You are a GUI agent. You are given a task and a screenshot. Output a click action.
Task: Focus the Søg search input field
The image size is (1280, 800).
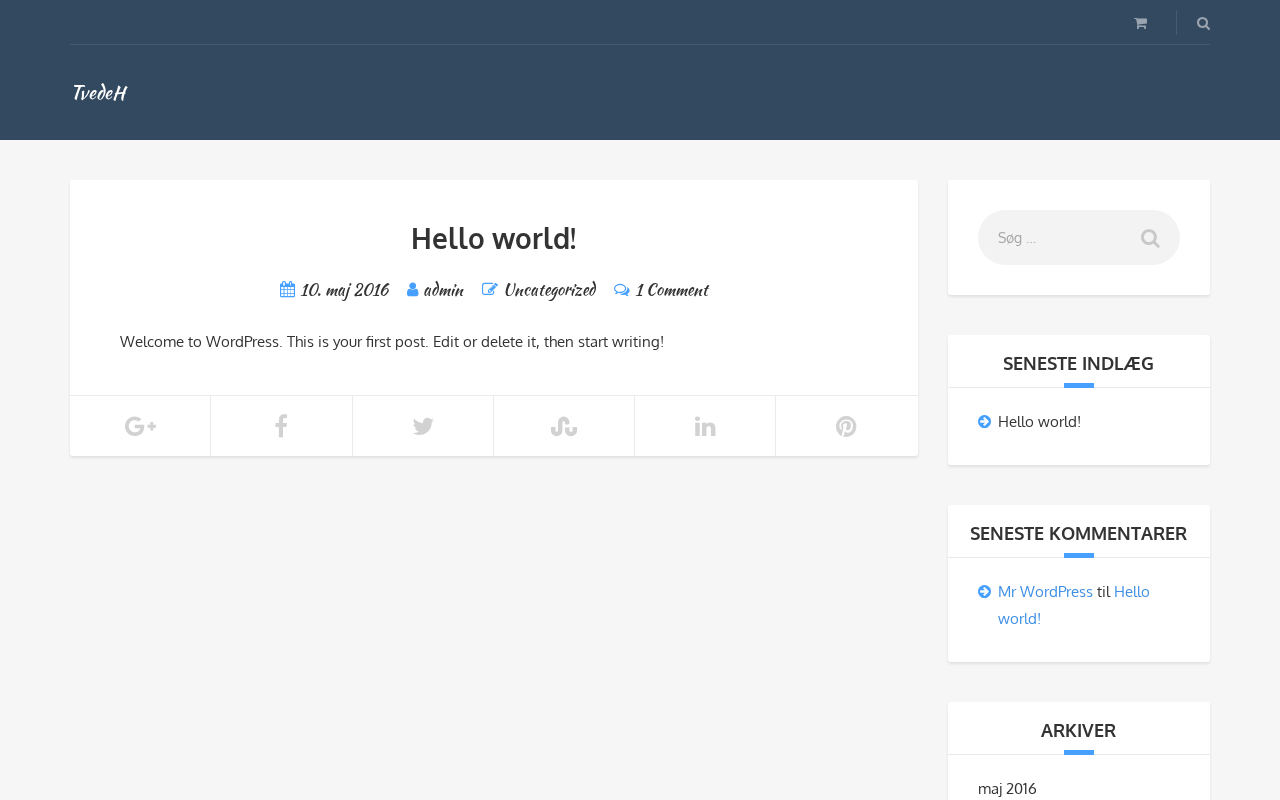coord(1055,238)
